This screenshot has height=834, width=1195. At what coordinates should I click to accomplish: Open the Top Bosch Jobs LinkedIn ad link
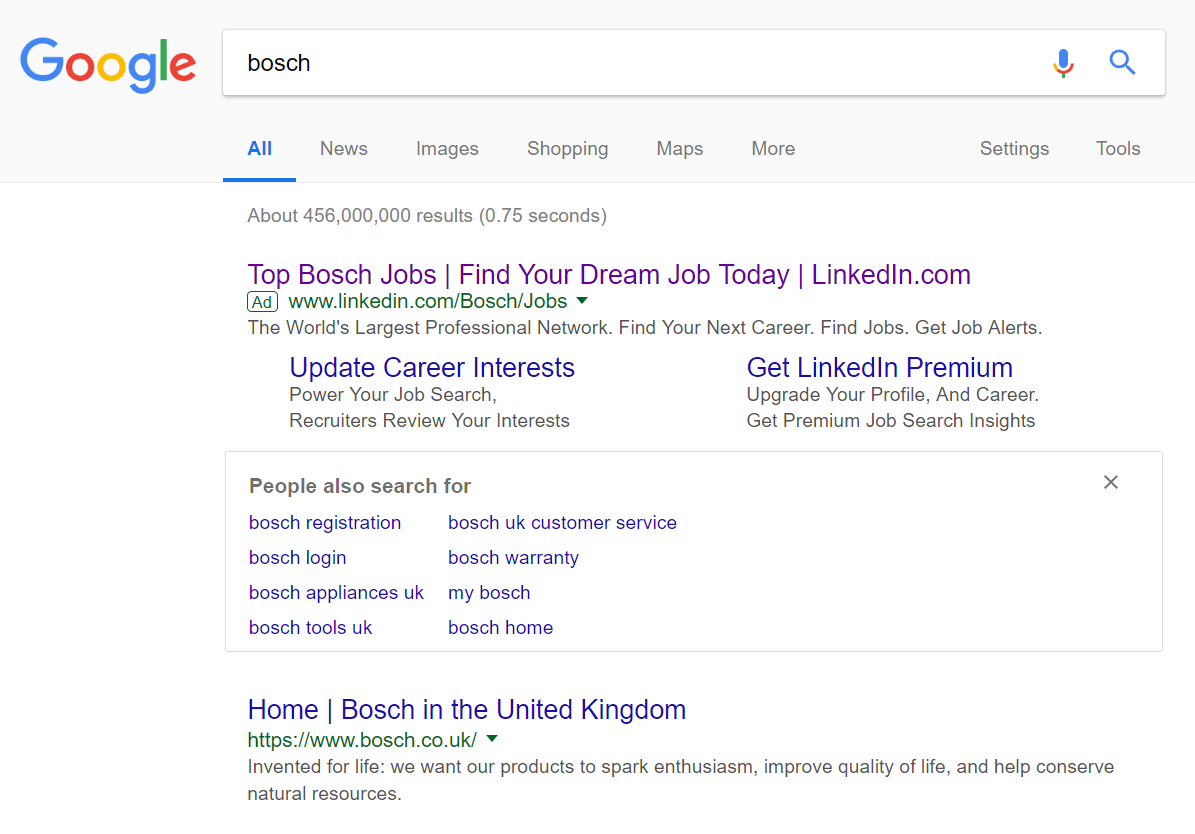(x=609, y=274)
